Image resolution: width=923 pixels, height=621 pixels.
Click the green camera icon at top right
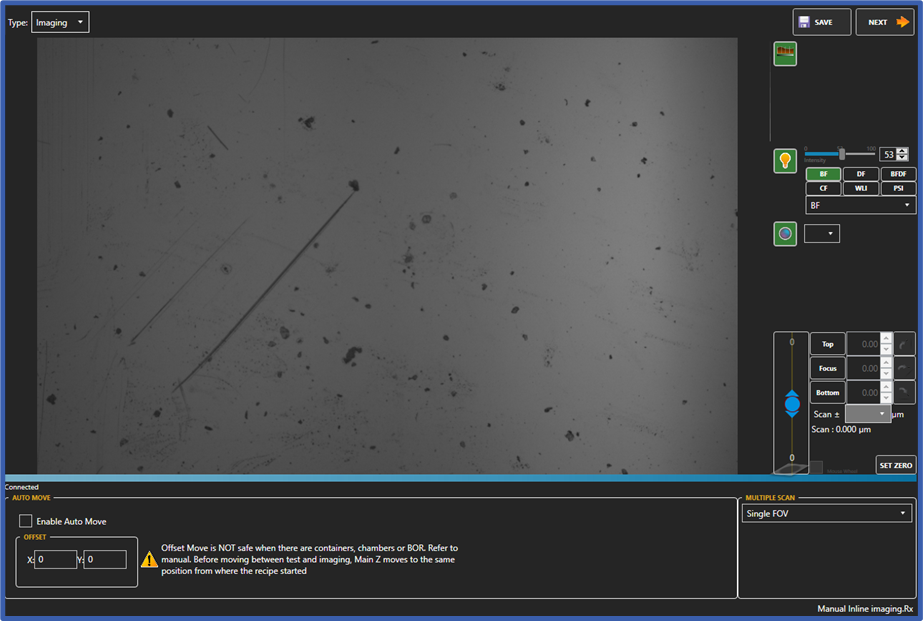pyautogui.click(x=785, y=53)
